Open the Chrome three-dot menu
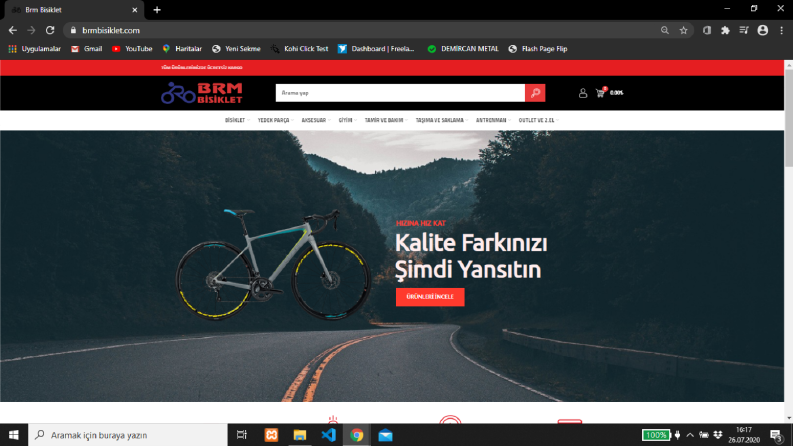This screenshot has width=793, height=446. 781,30
